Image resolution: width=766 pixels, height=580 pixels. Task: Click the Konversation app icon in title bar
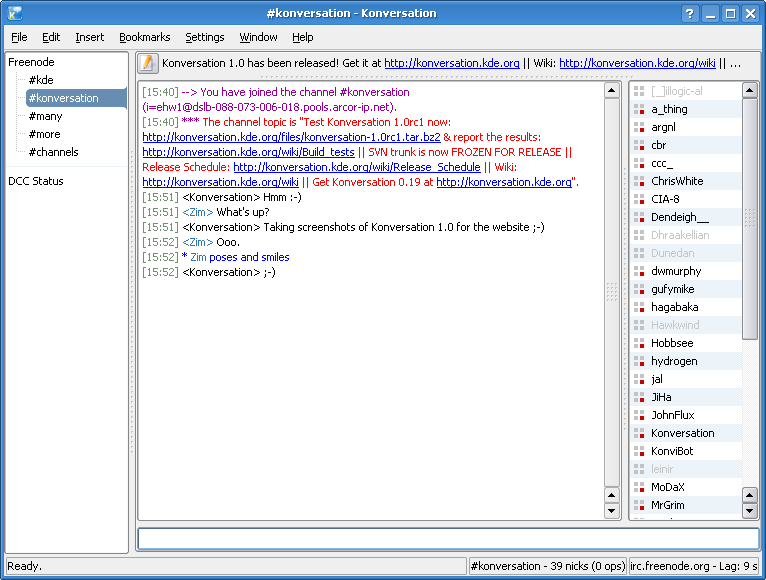(x=15, y=13)
